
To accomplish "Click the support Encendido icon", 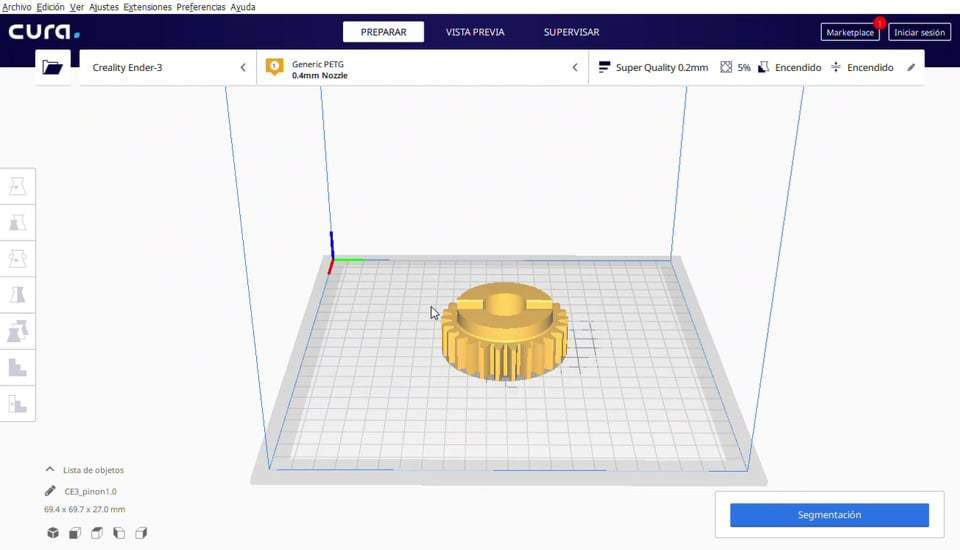I will point(763,67).
